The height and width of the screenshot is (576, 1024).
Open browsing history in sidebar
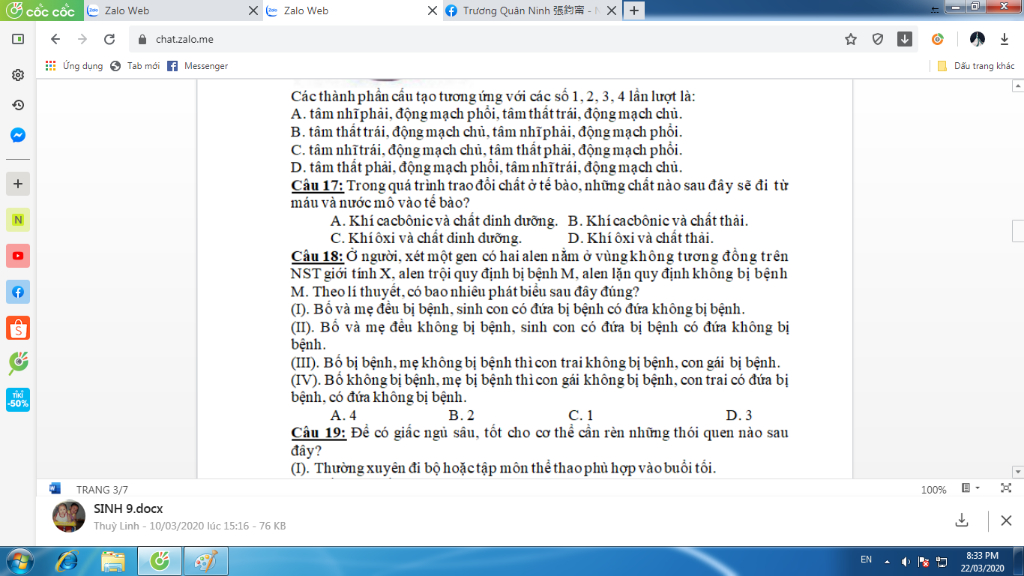point(18,105)
